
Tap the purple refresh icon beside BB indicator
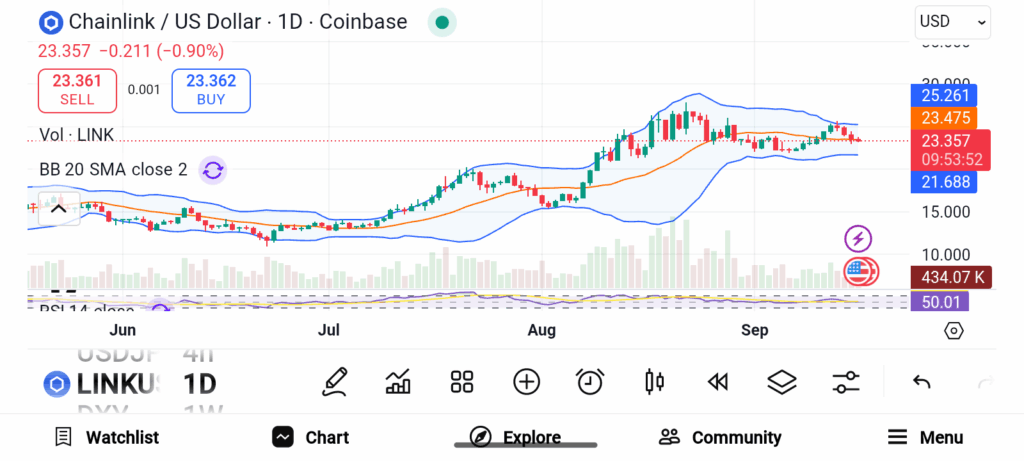[212, 171]
